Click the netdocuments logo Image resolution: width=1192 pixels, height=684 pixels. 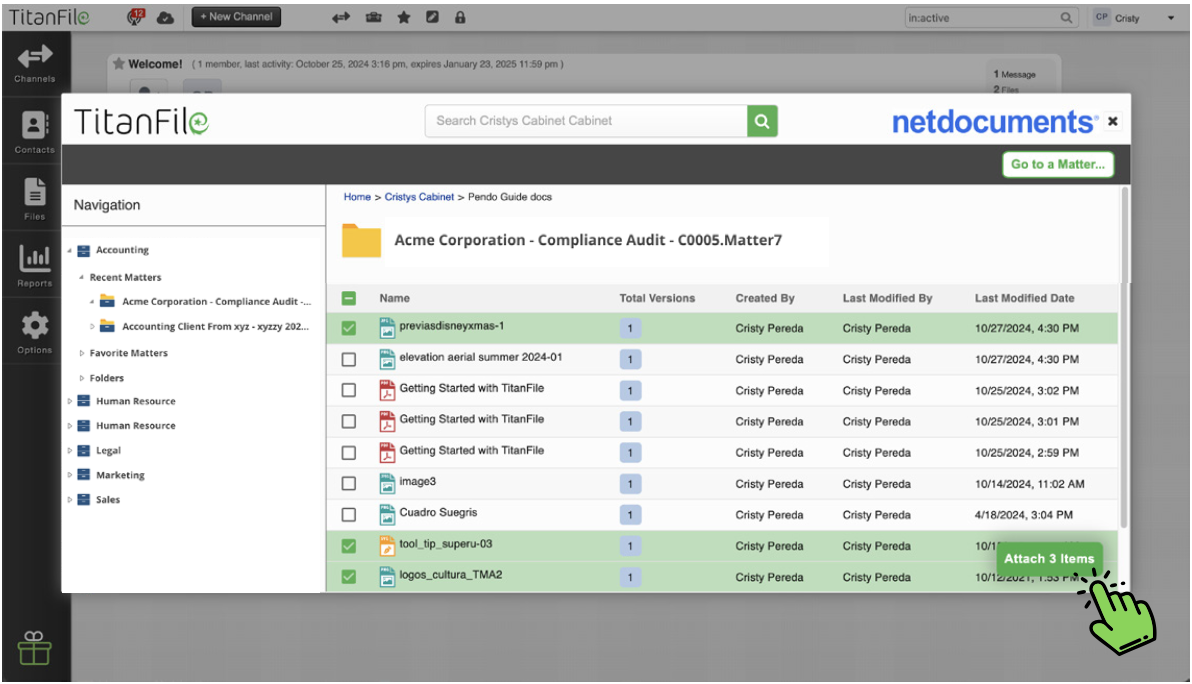[x=994, y=122]
